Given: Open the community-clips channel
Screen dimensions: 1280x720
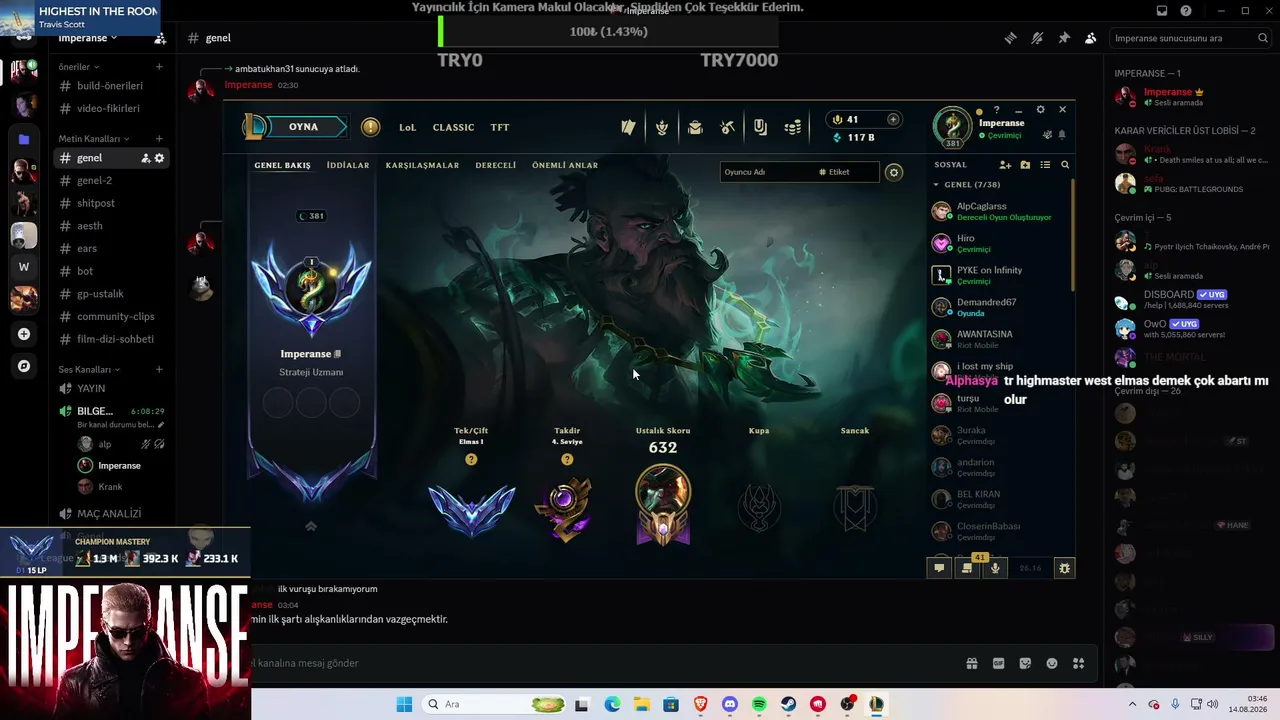Looking at the screenshot, I should coord(110,317).
